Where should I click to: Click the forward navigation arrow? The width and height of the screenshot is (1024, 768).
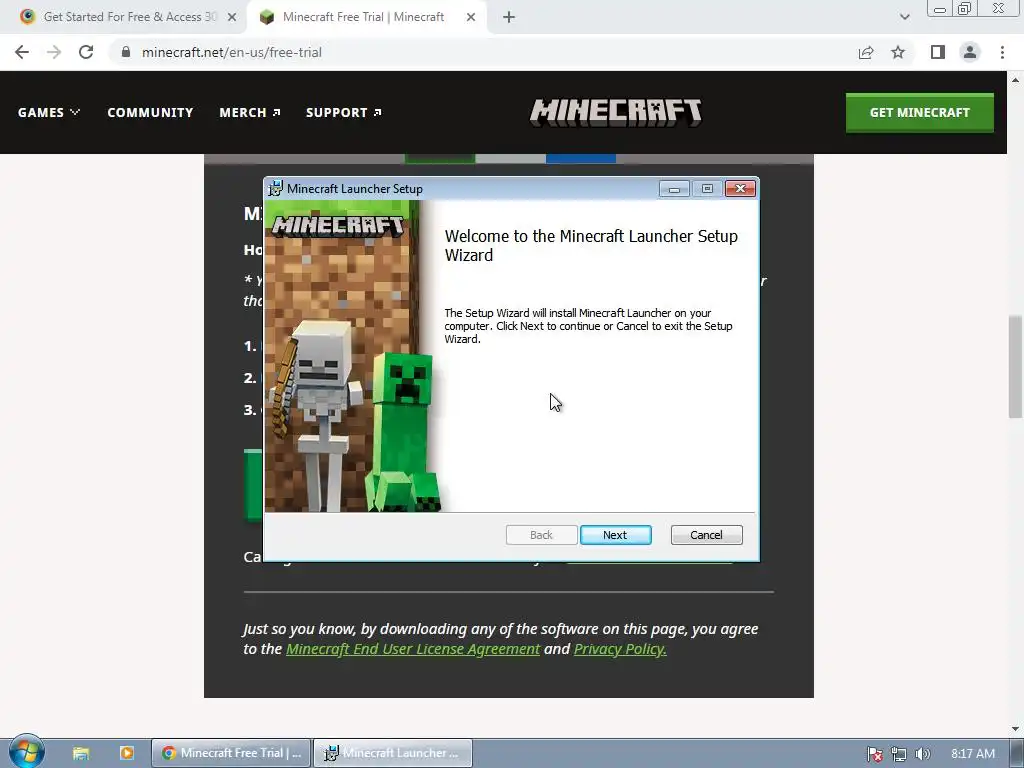tap(54, 52)
